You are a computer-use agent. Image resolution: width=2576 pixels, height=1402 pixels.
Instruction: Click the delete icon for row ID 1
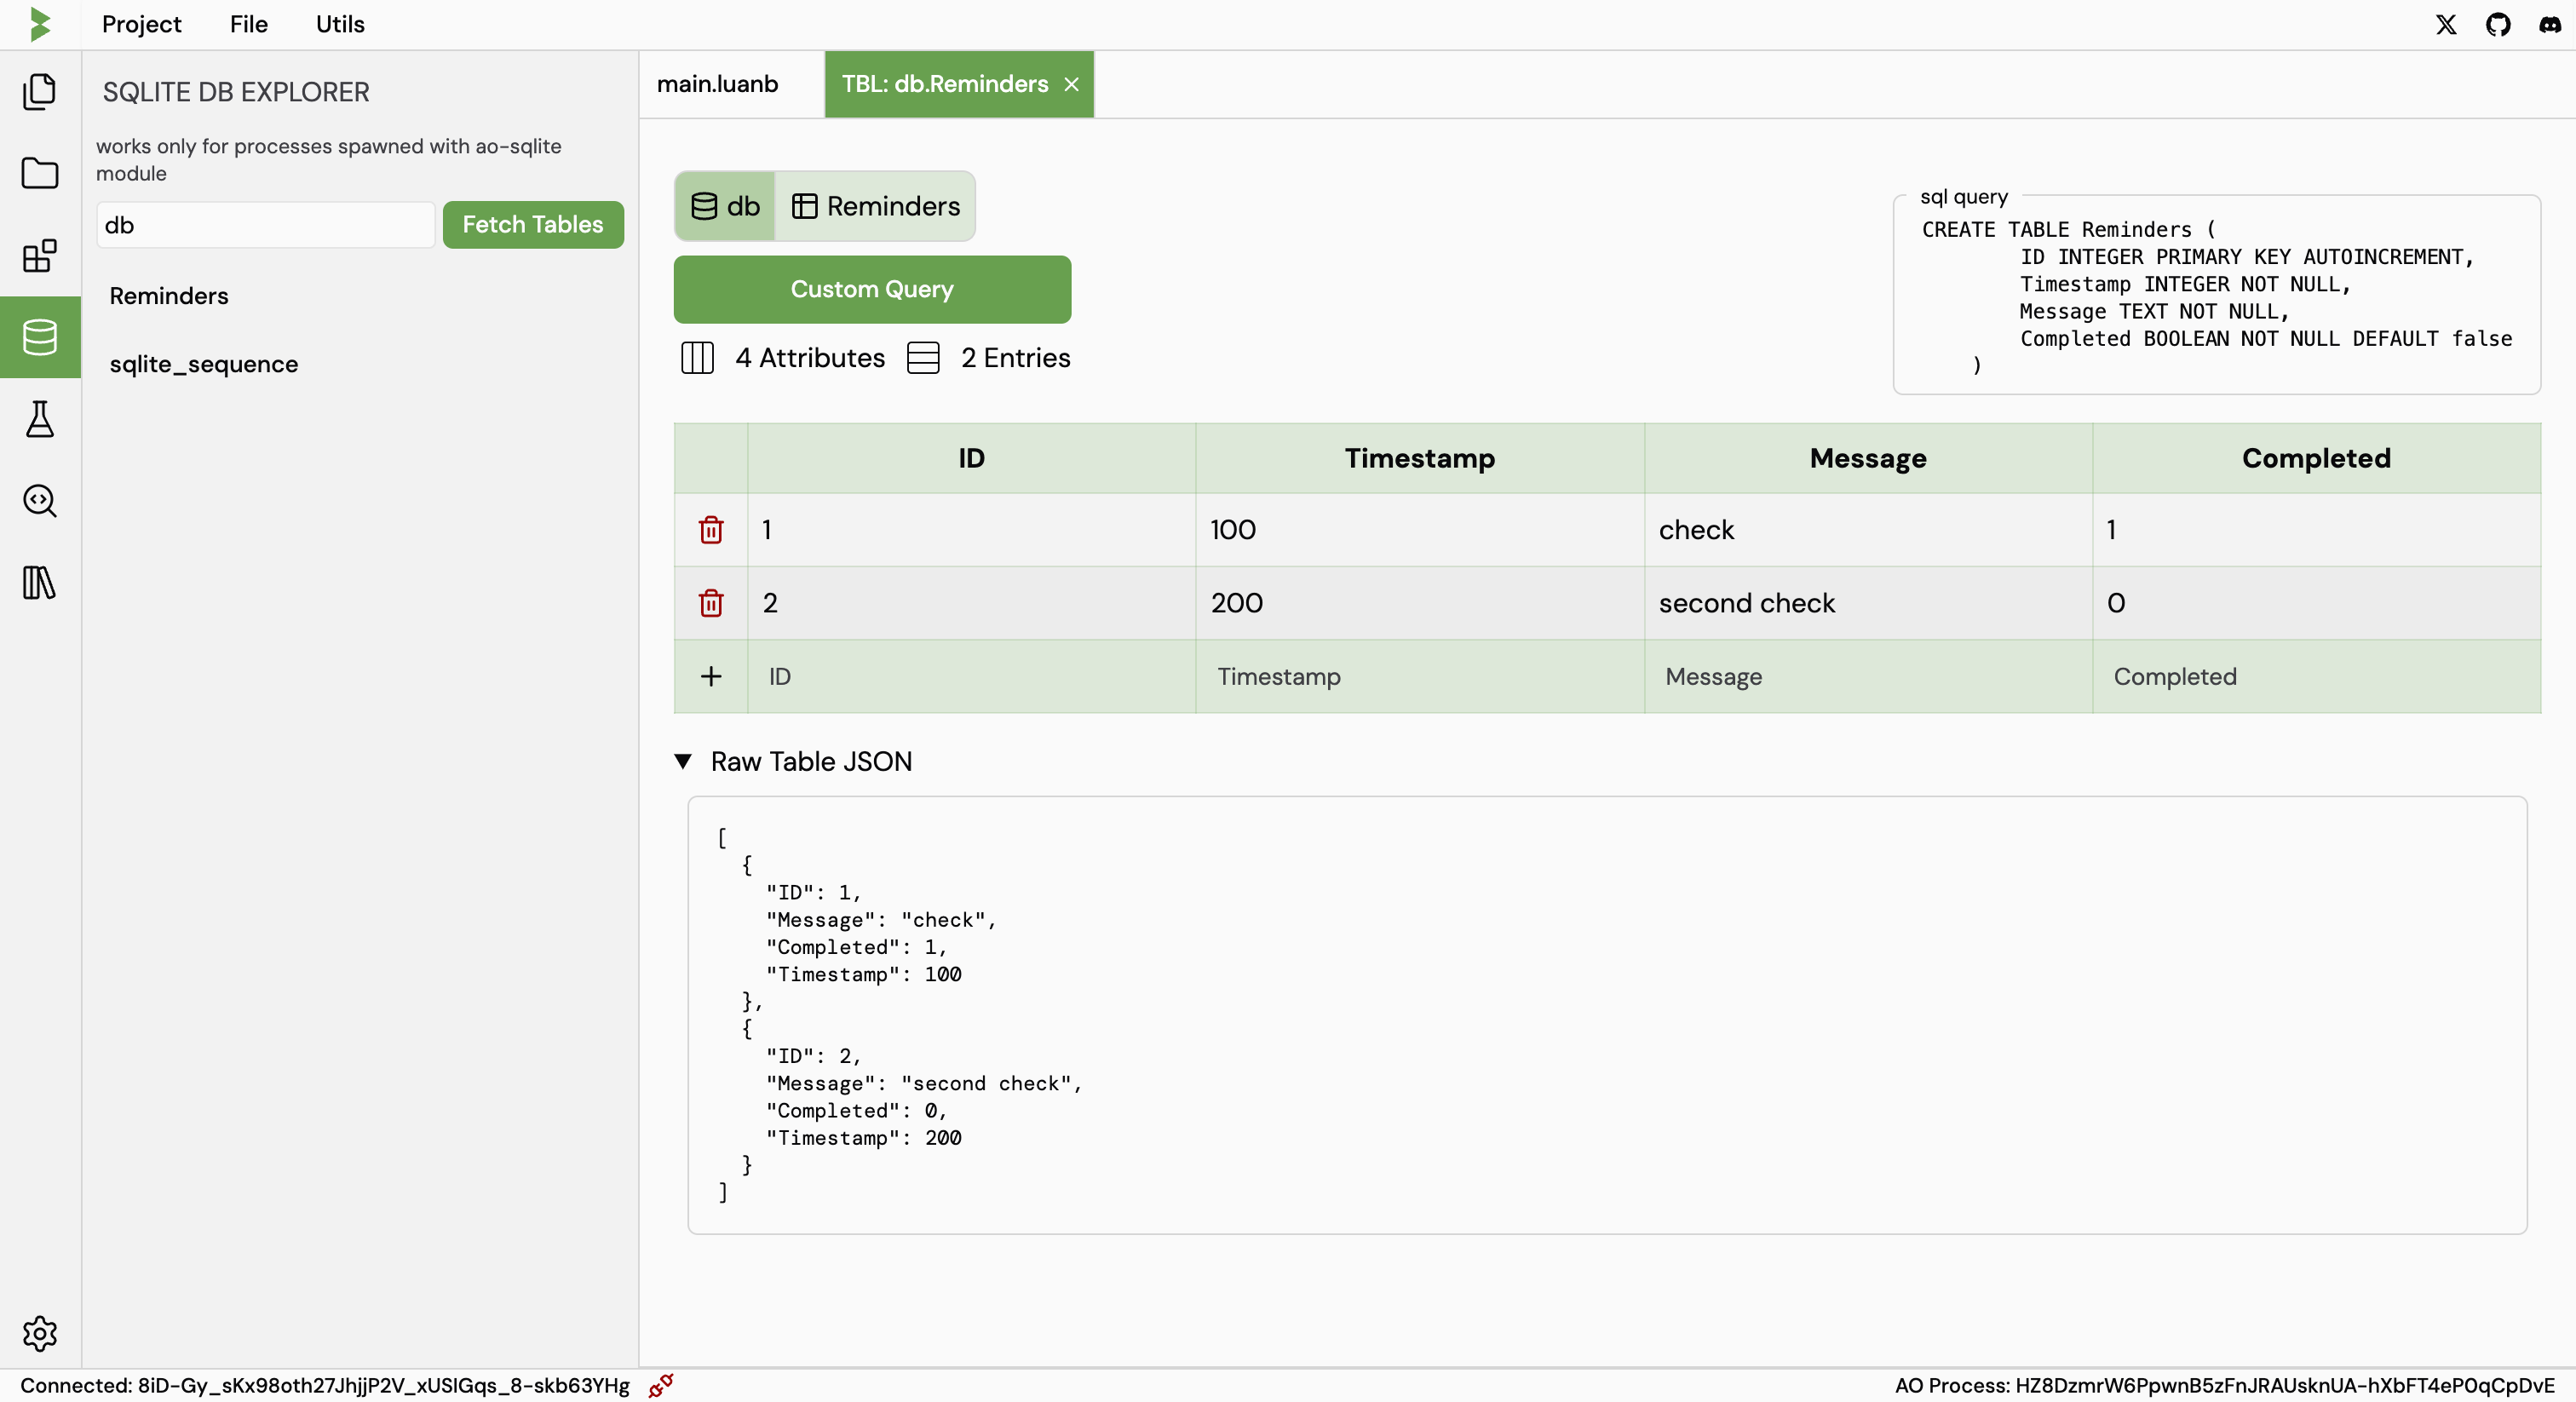pos(710,528)
